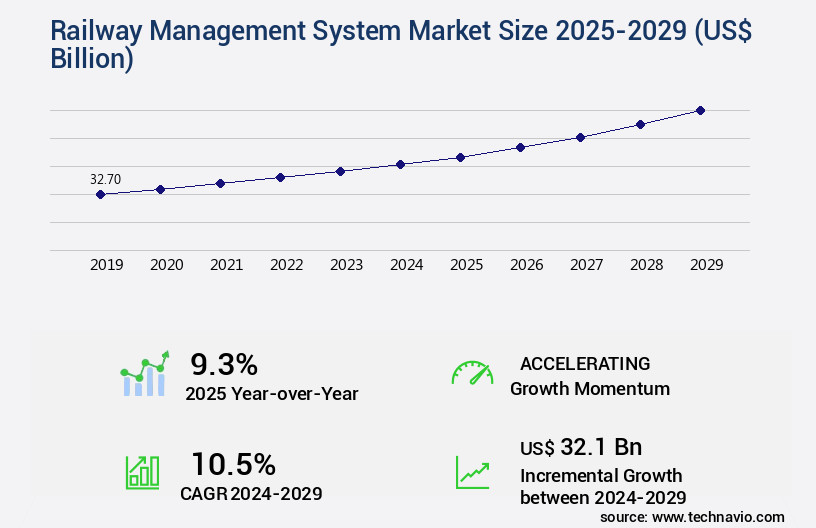Click the 32.70 value label
Screen dimensions: 816x528
pos(105,179)
